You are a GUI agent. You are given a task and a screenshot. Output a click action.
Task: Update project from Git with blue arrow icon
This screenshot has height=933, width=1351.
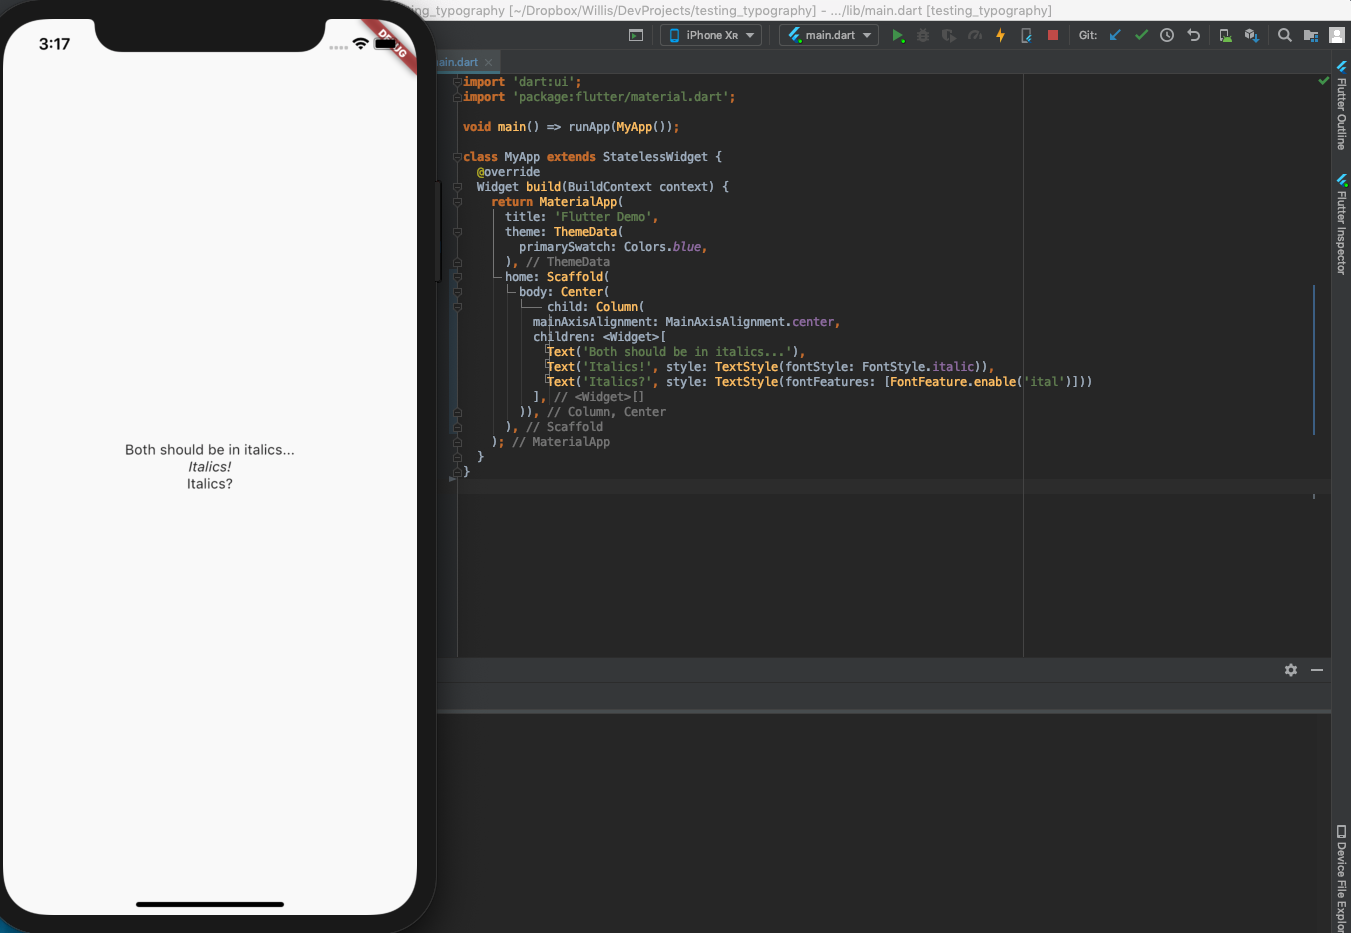(x=1116, y=35)
